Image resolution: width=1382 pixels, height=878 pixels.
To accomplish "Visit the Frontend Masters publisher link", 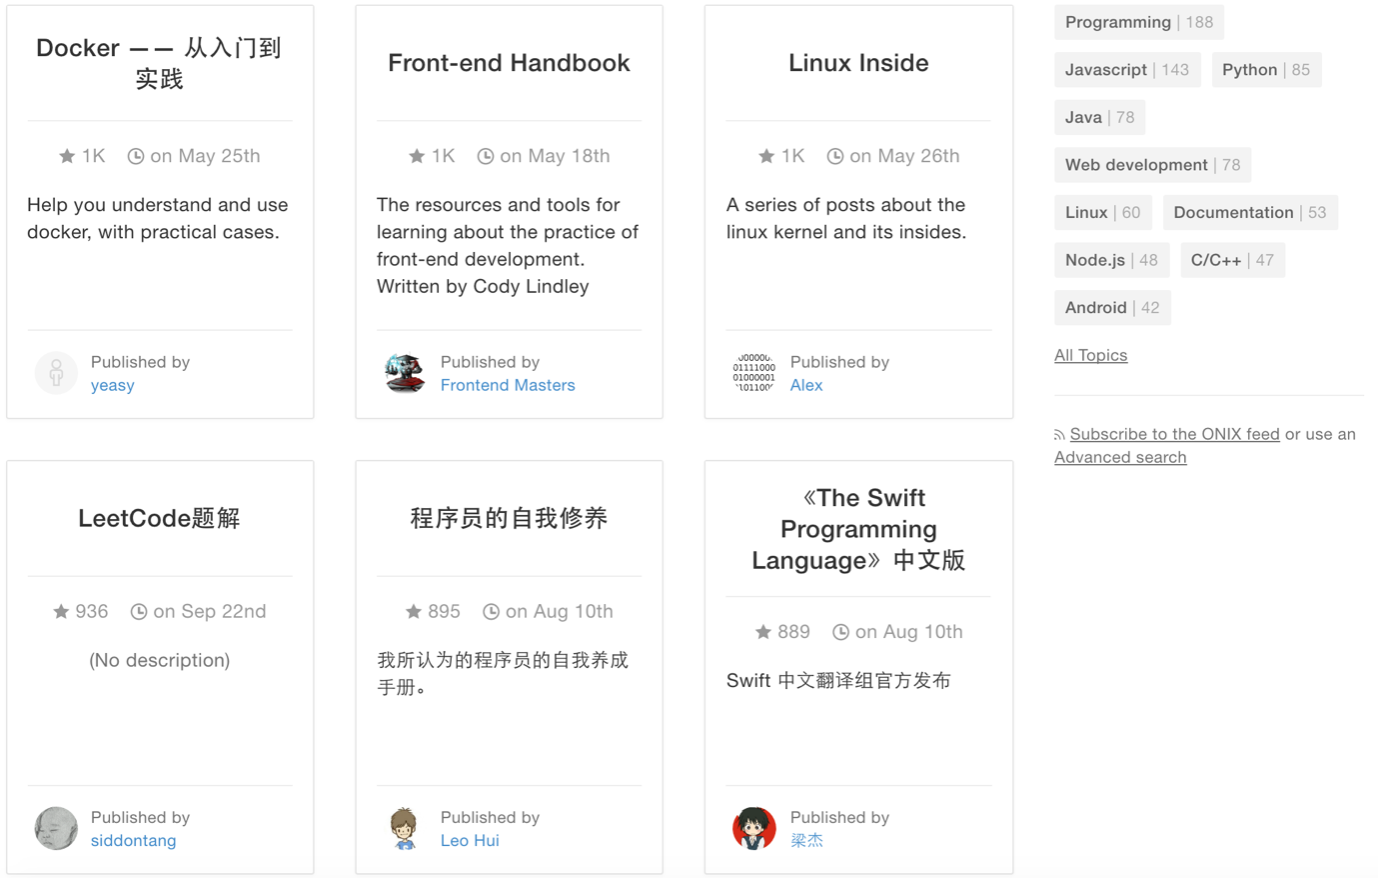I will point(507,385).
